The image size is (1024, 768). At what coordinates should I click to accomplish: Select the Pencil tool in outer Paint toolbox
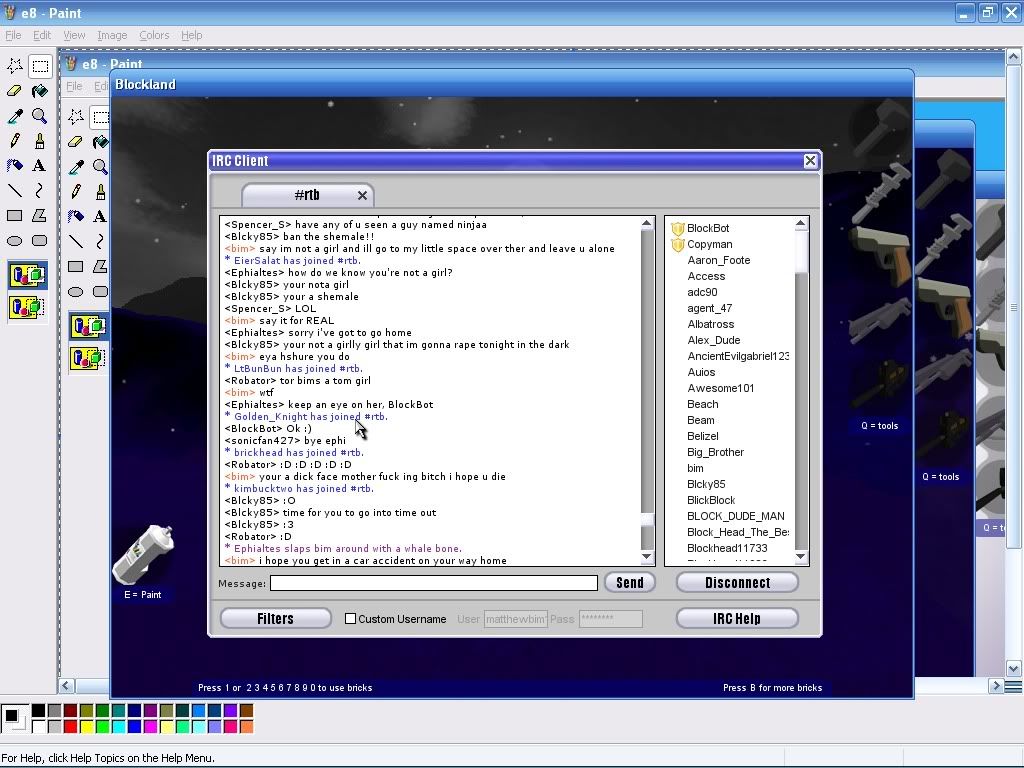(14, 140)
